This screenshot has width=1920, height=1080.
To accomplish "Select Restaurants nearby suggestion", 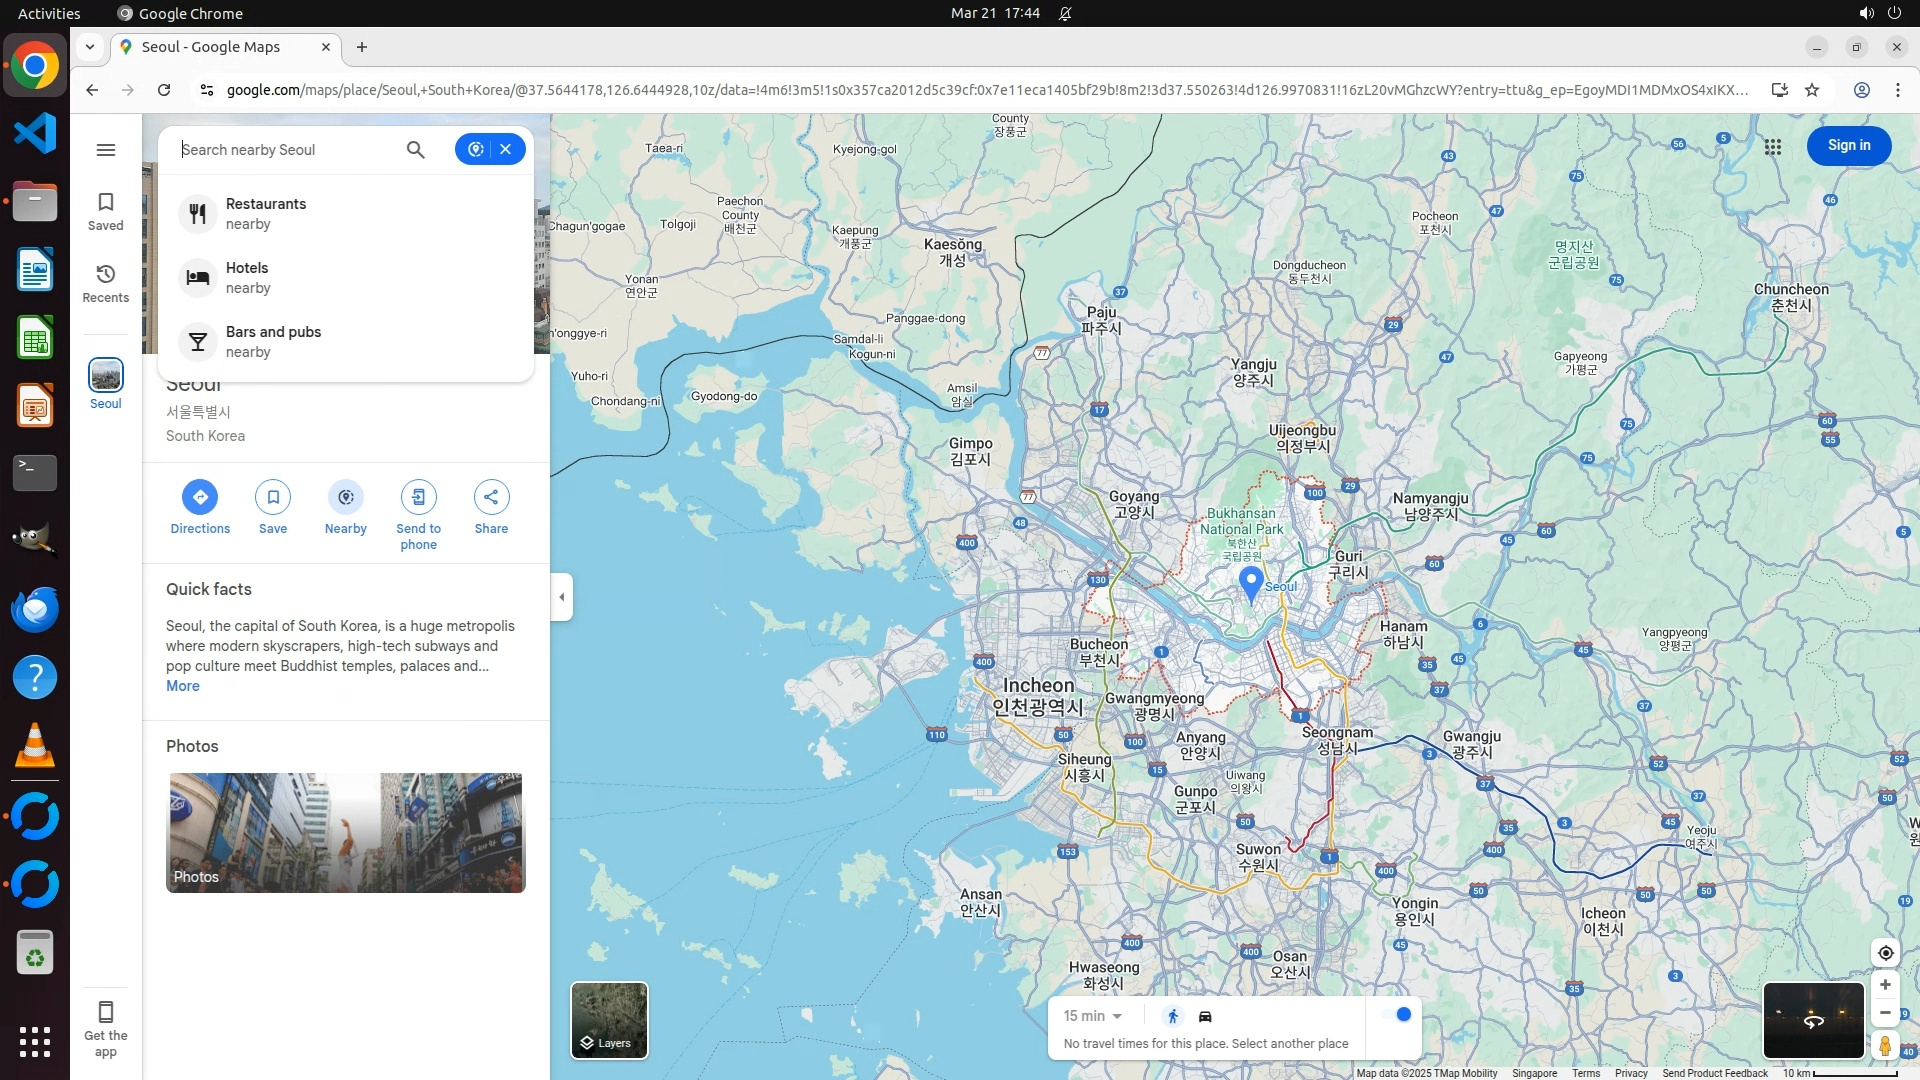I will (x=266, y=213).
